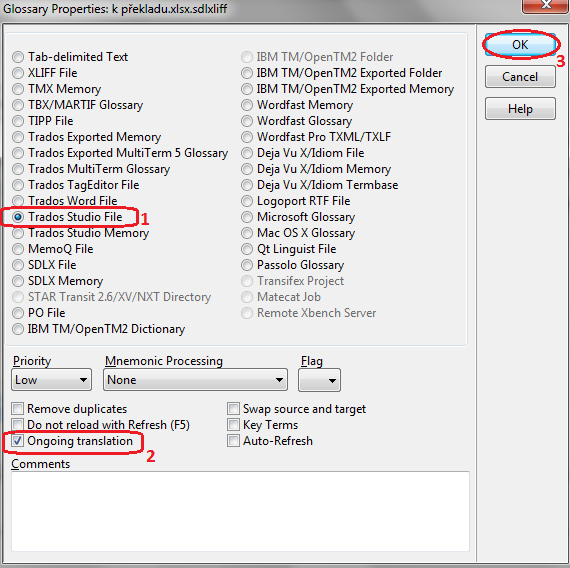Viewport: 570px width, 568px height.
Task: Open the Help button
Action: pos(520,109)
